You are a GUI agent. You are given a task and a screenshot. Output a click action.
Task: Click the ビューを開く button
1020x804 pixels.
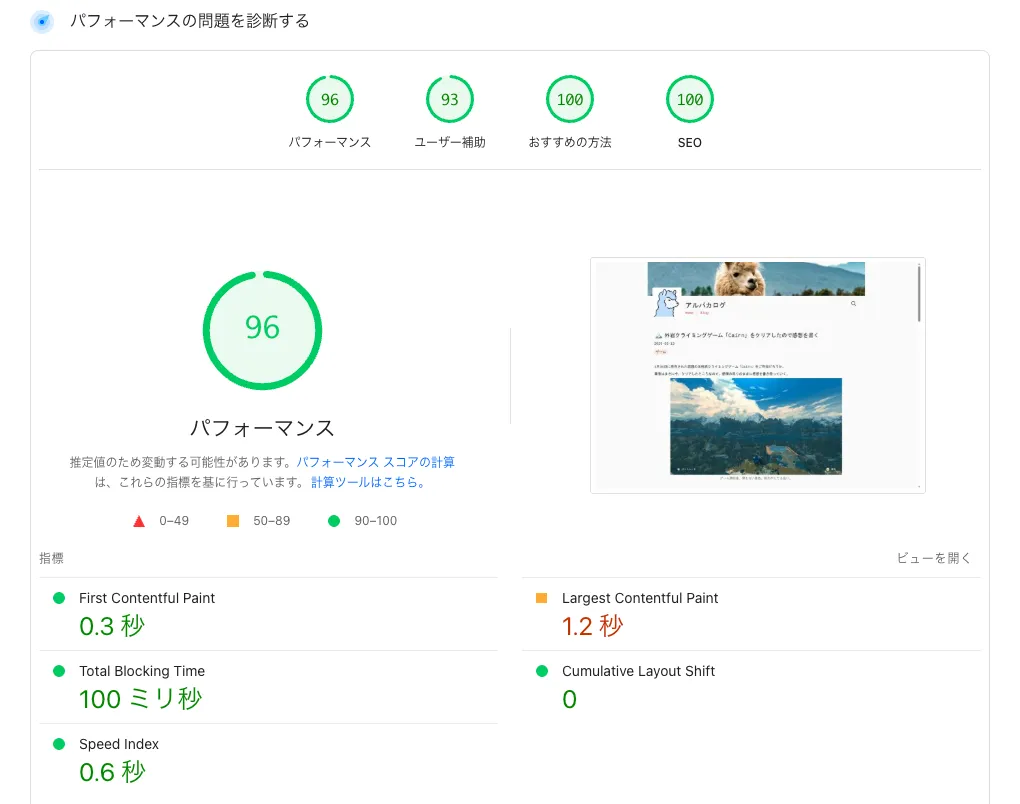tap(933, 558)
